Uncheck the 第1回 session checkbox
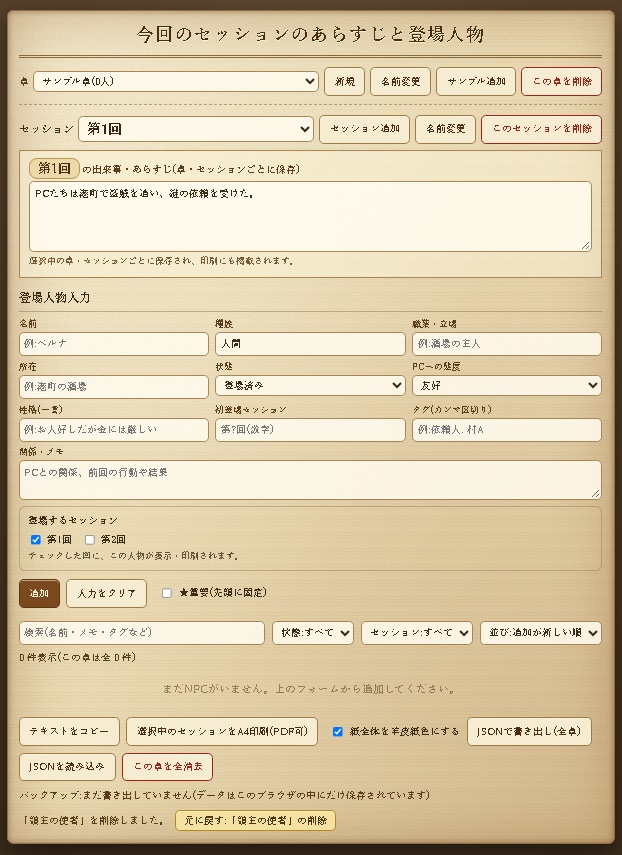 (35, 540)
